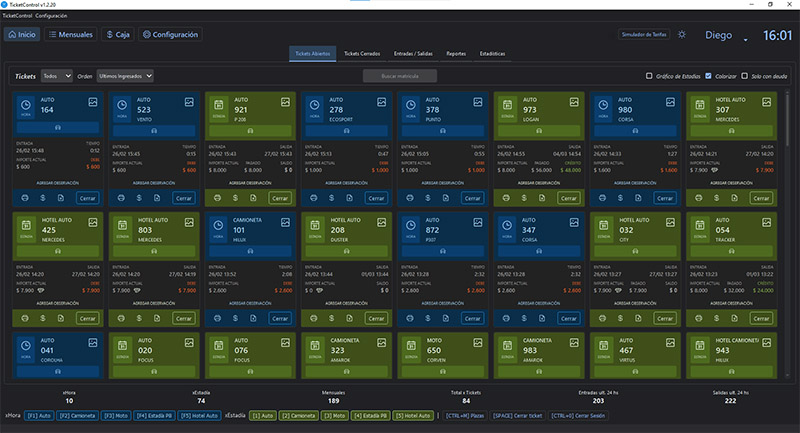Enable the Gráfico de Estadías checkbox

pyautogui.click(x=650, y=76)
